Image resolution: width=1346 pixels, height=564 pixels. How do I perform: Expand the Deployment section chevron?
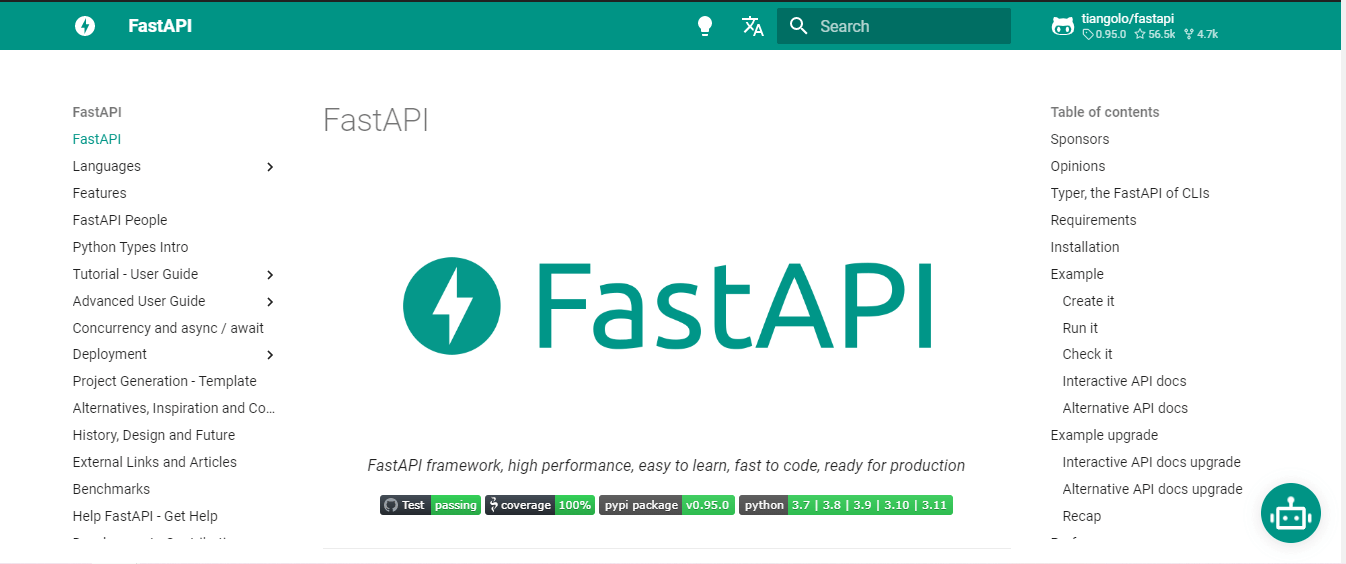click(270, 355)
